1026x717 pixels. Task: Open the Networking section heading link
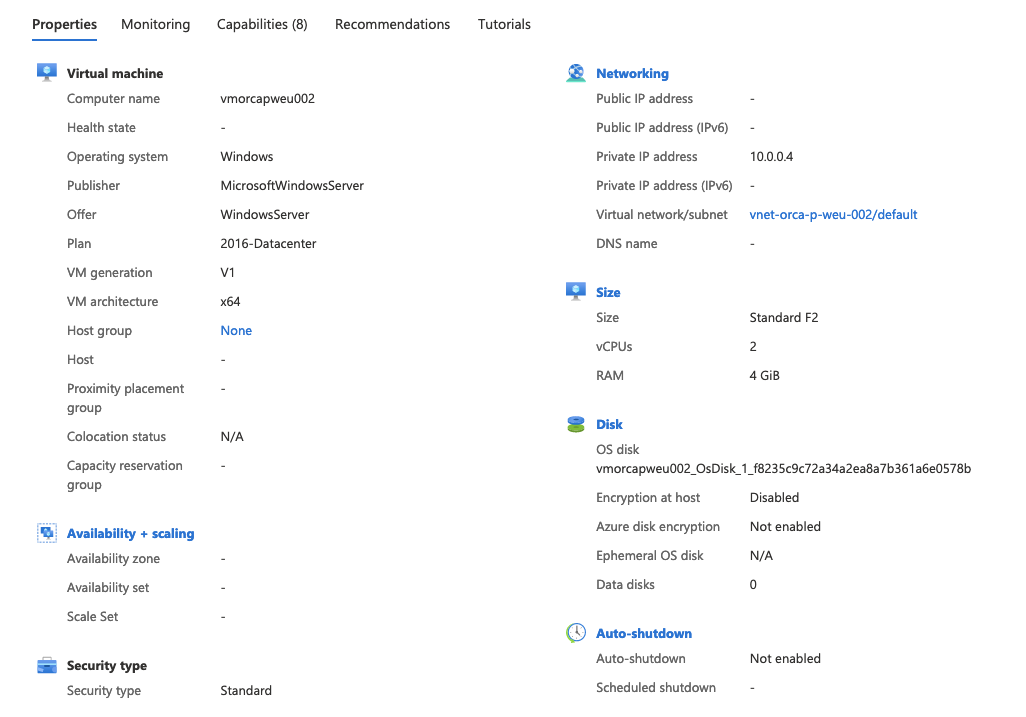pos(632,73)
